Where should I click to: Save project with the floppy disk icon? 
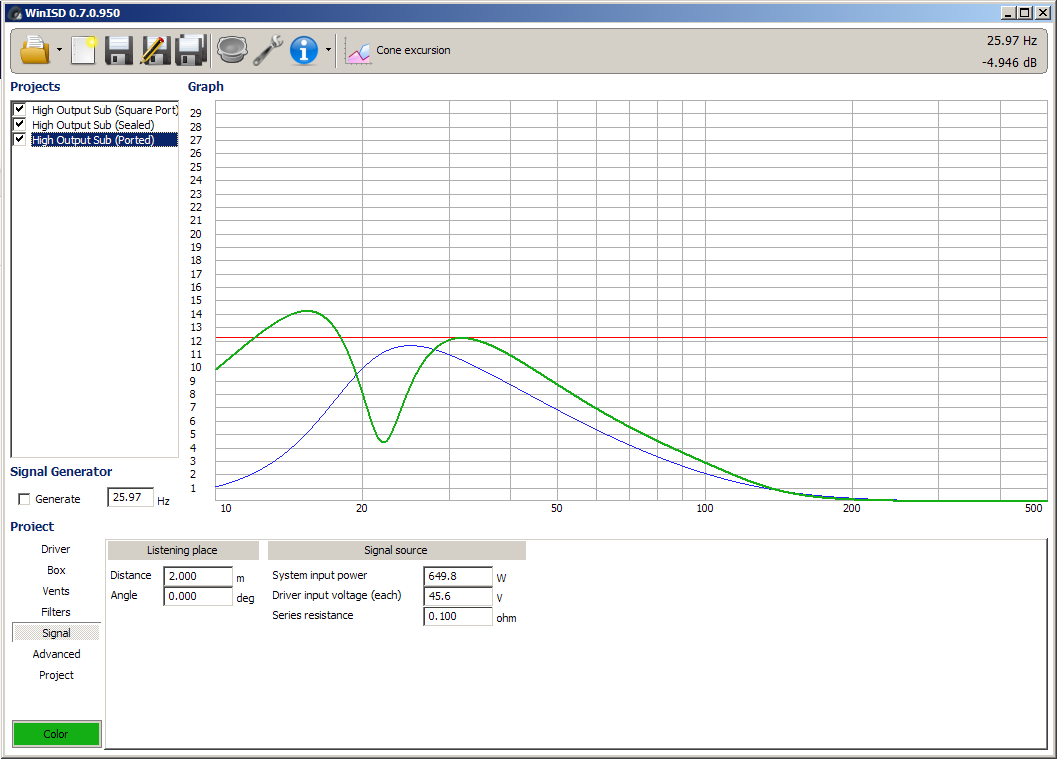tap(119, 50)
